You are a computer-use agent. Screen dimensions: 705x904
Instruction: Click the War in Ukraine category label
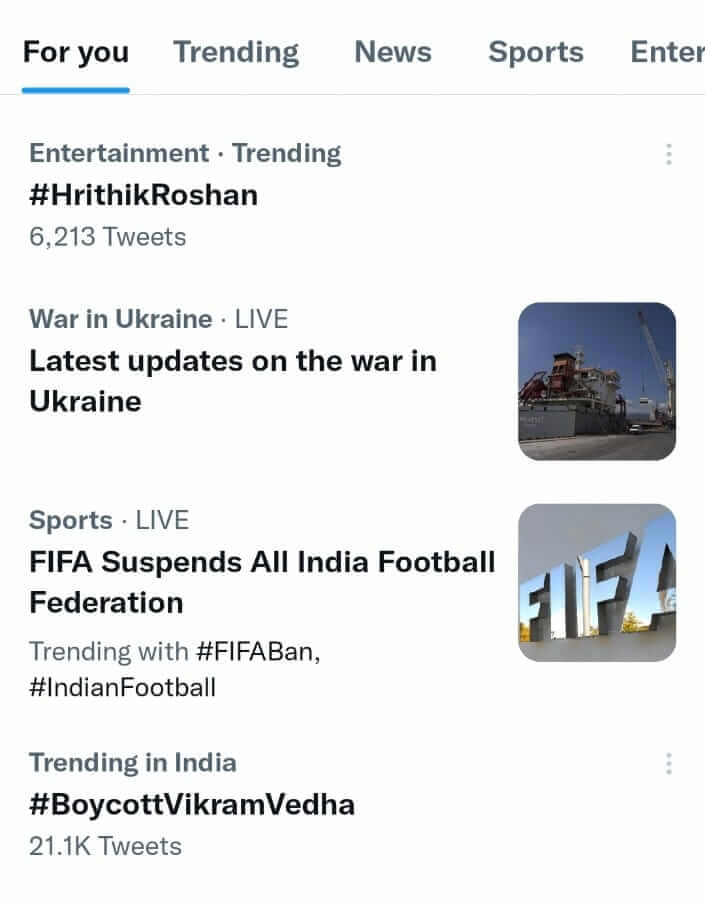120,319
